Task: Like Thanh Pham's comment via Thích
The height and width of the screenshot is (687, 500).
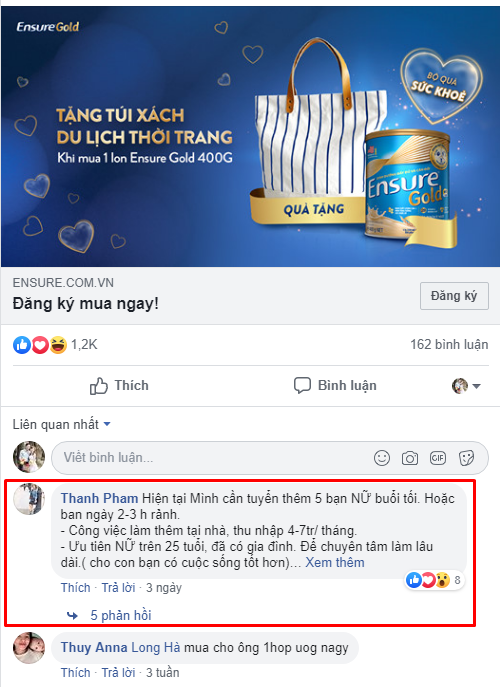Action: click(75, 588)
